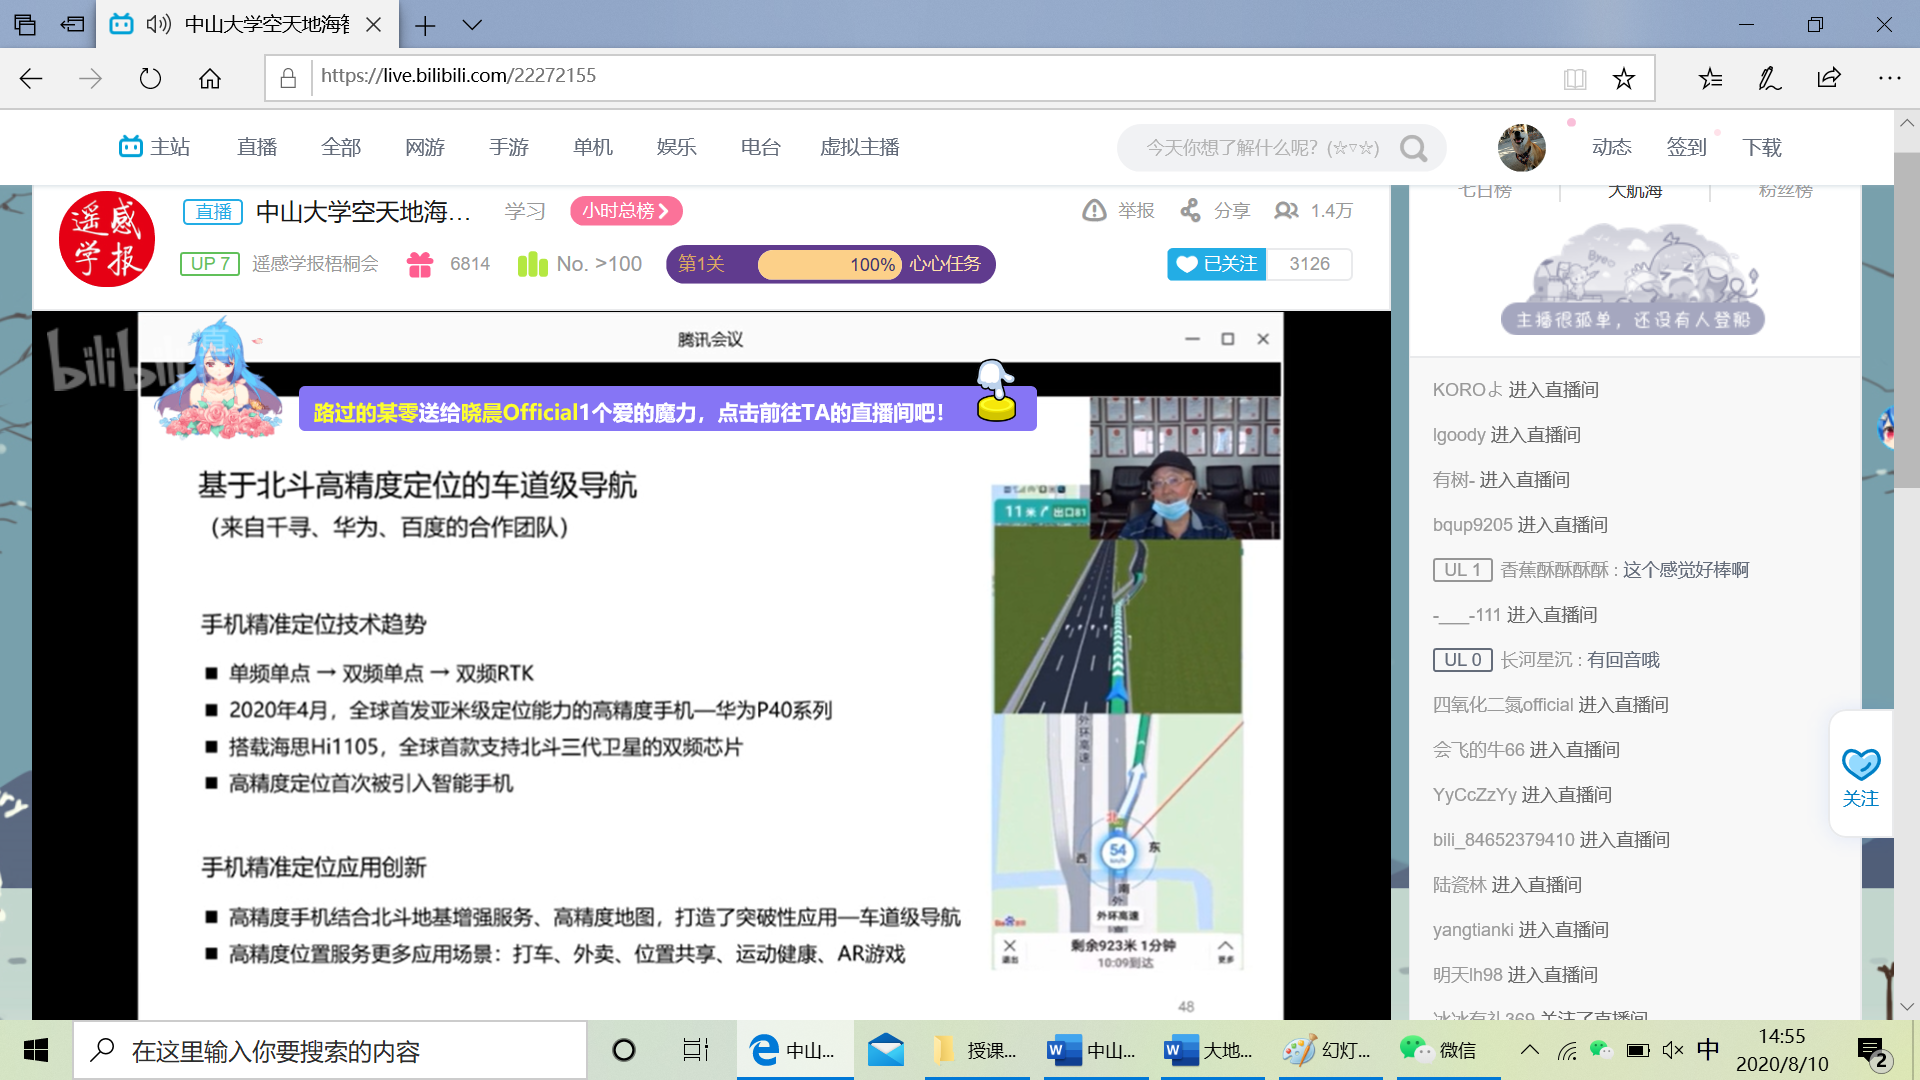Click the share (分享) icon
The height and width of the screenshot is (1080, 1920).
(x=1190, y=211)
